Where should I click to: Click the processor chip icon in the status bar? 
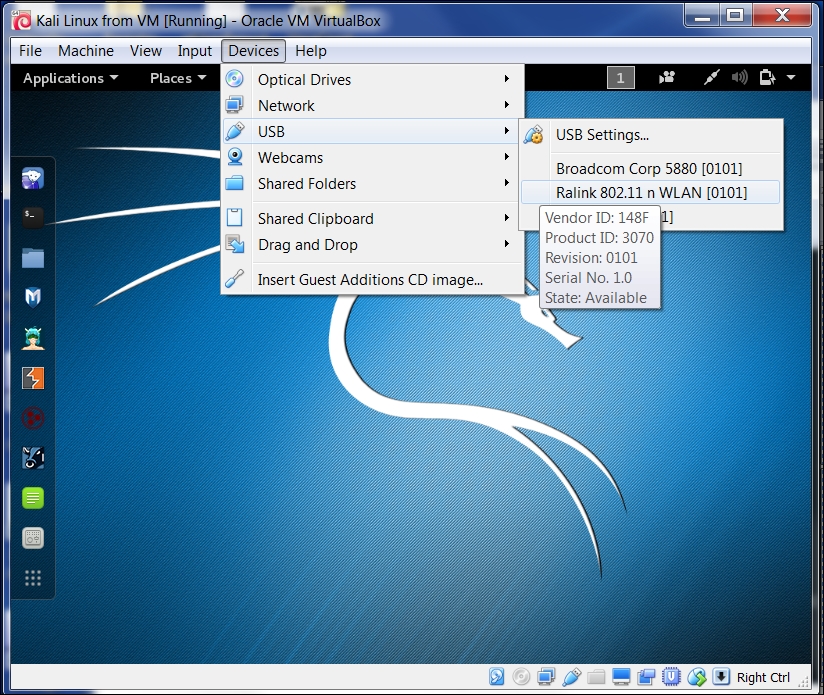[670, 677]
